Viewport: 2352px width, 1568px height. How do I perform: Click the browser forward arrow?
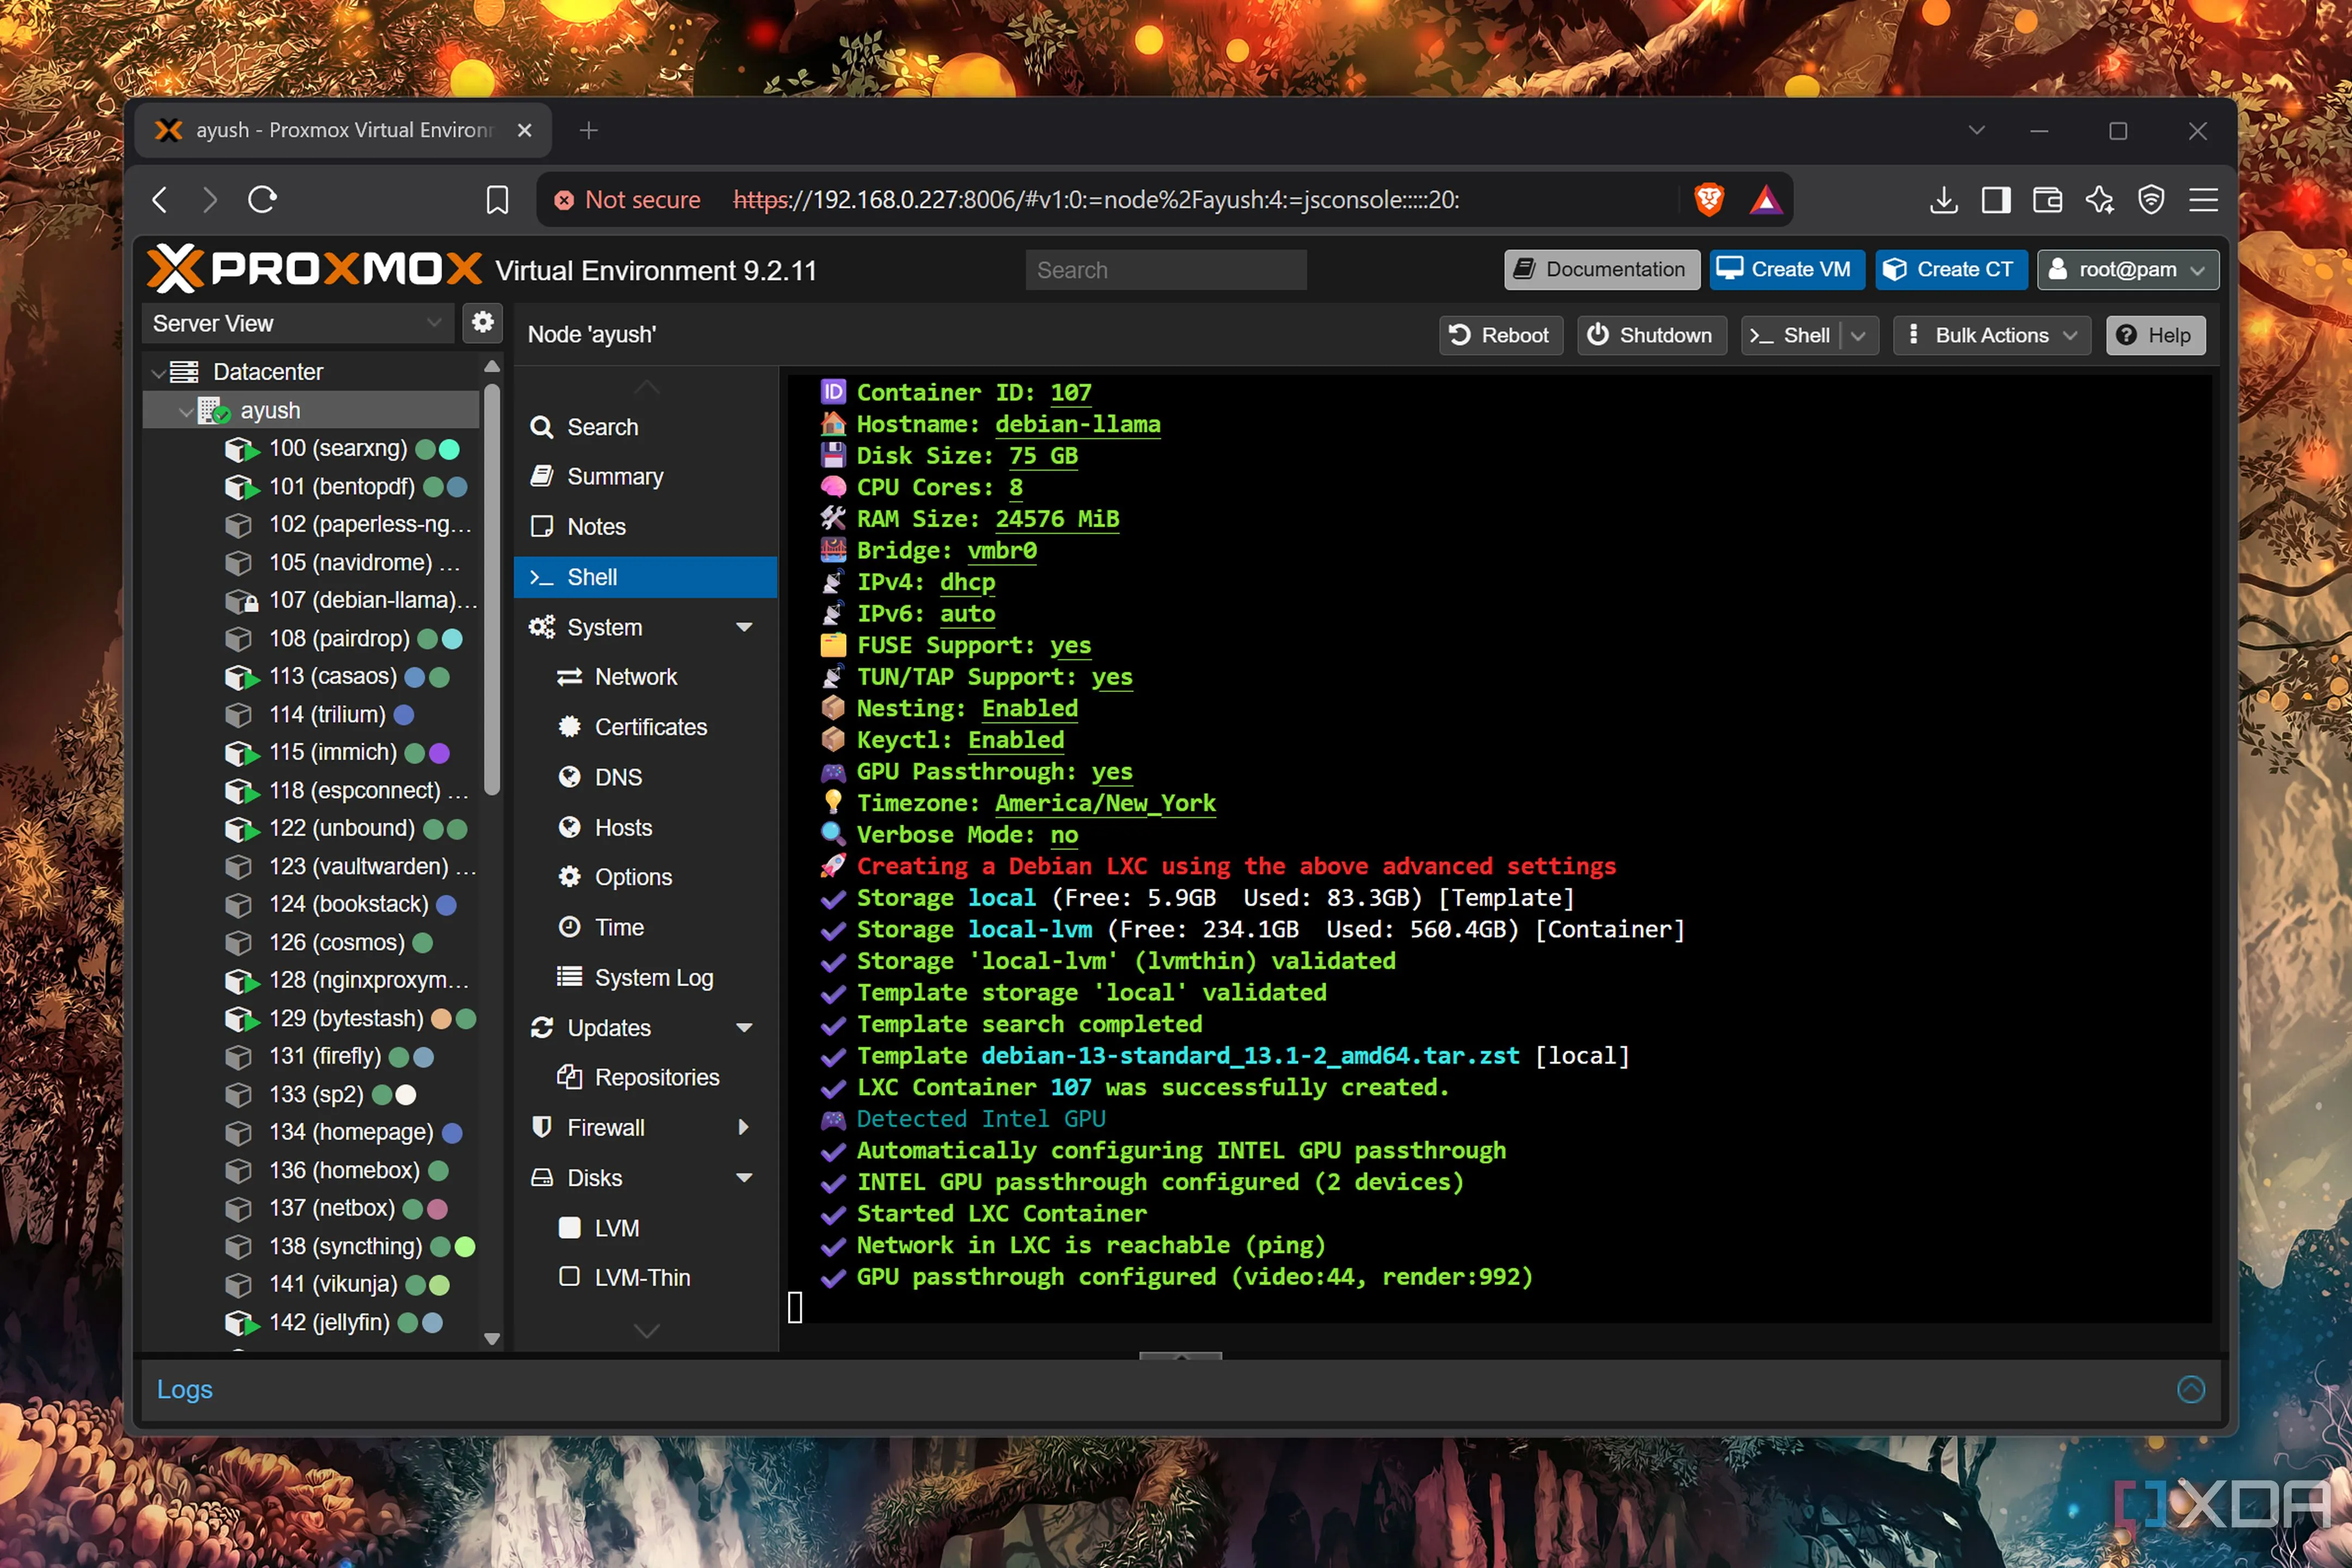pyautogui.click(x=209, y=200)
